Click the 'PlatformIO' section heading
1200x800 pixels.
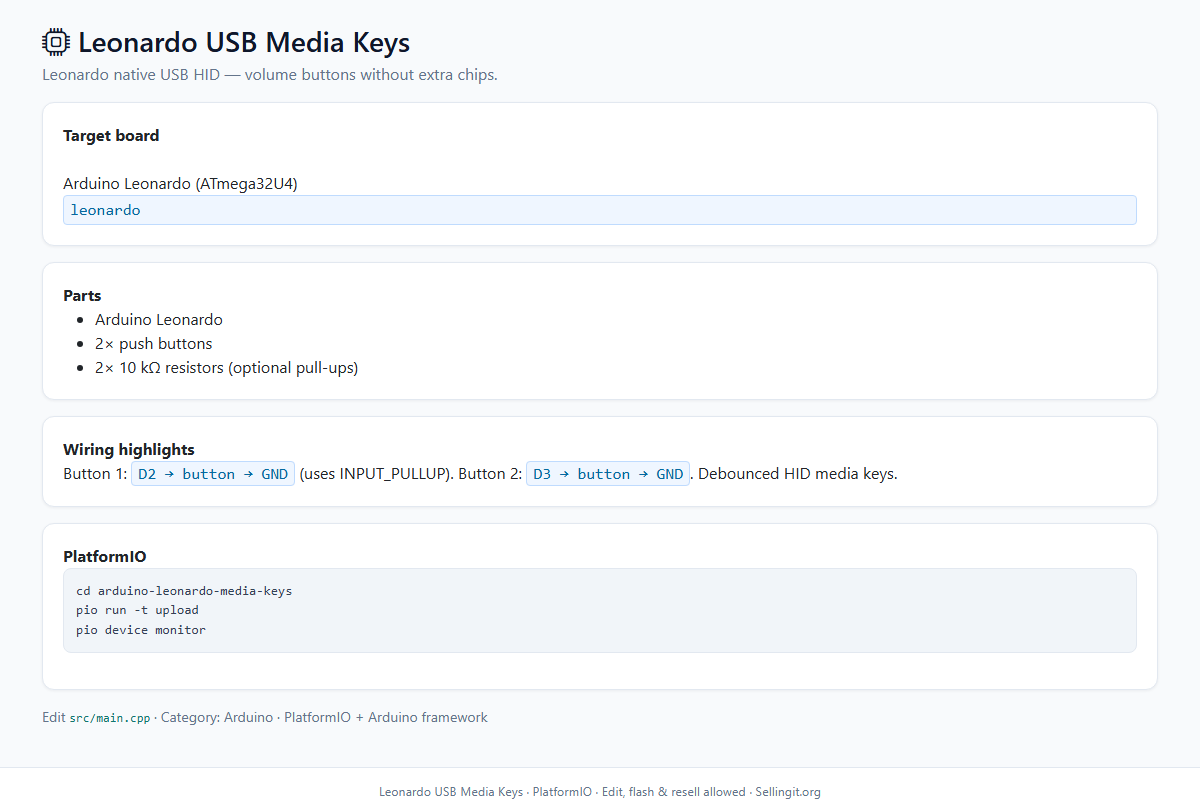(105, 556)
